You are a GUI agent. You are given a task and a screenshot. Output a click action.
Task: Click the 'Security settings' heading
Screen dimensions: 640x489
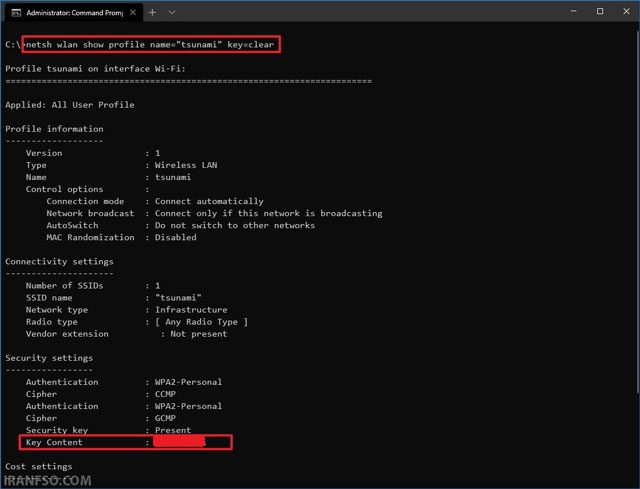[x=49, y=358]
